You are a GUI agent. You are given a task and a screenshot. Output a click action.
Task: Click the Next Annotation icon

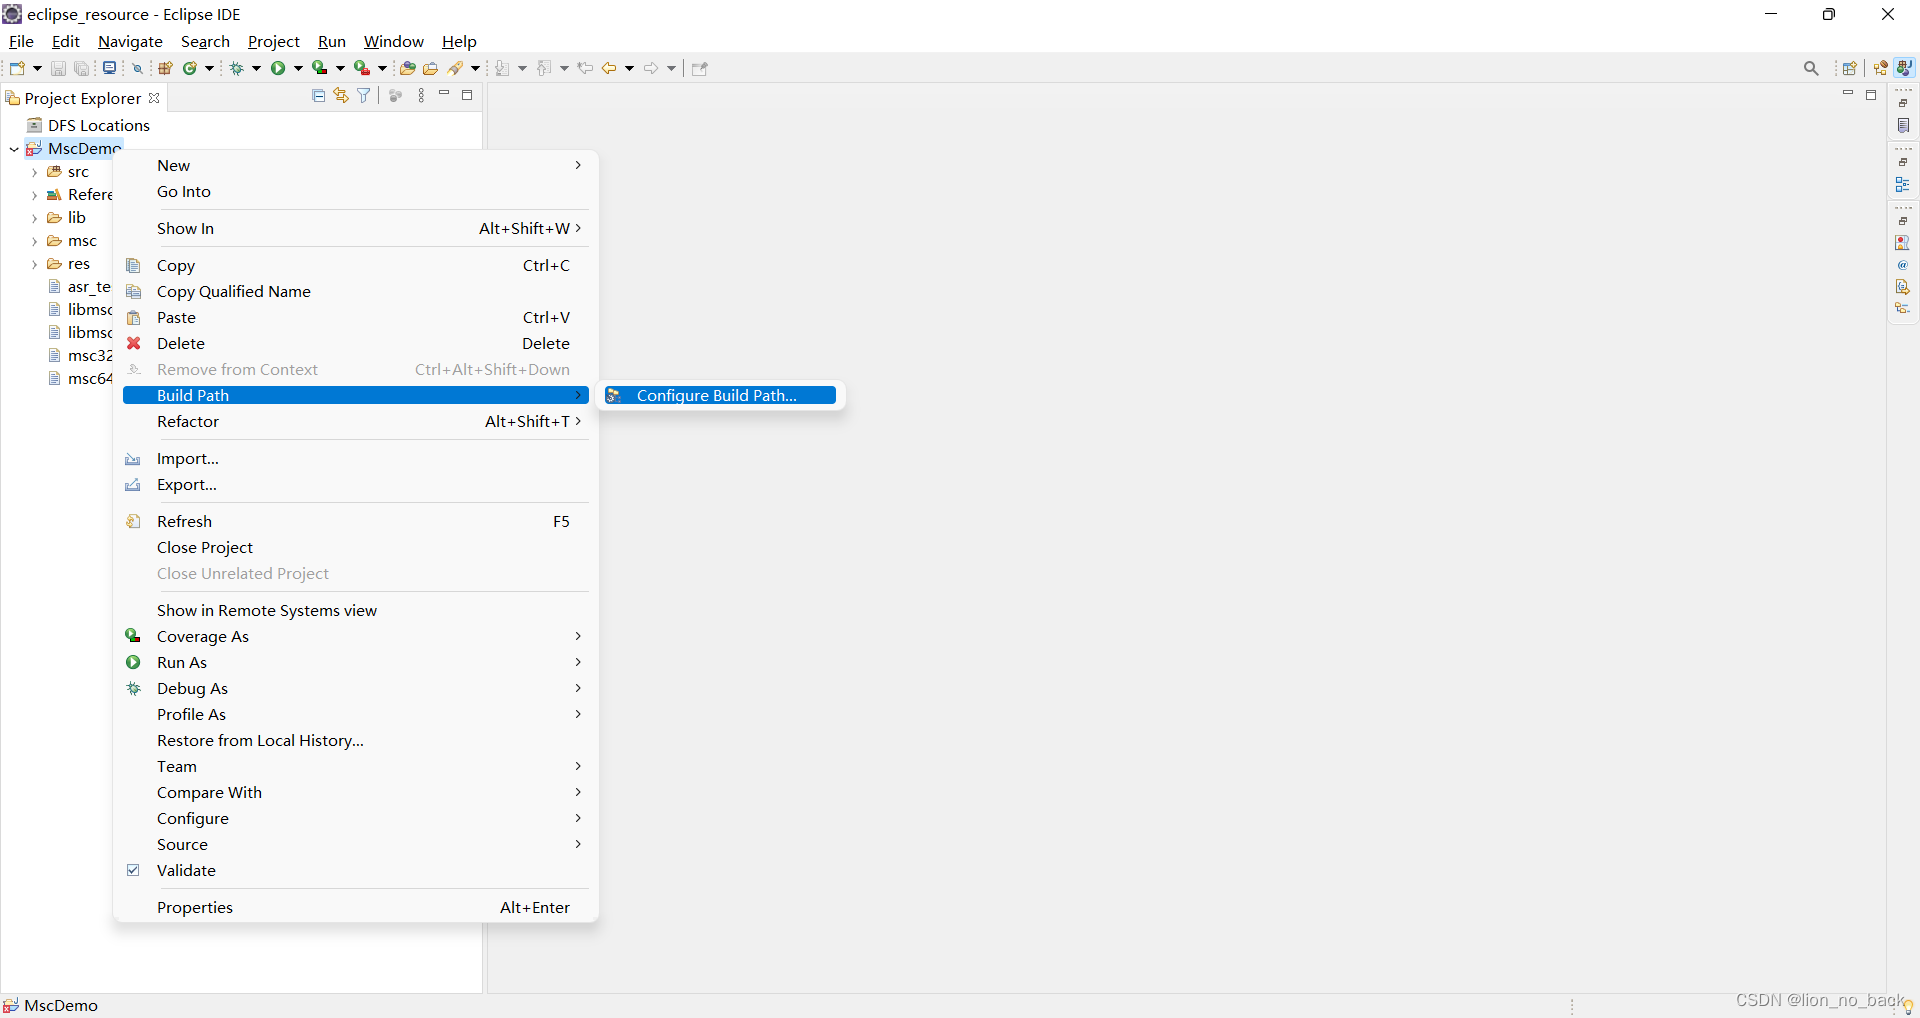tap(503, 68)
